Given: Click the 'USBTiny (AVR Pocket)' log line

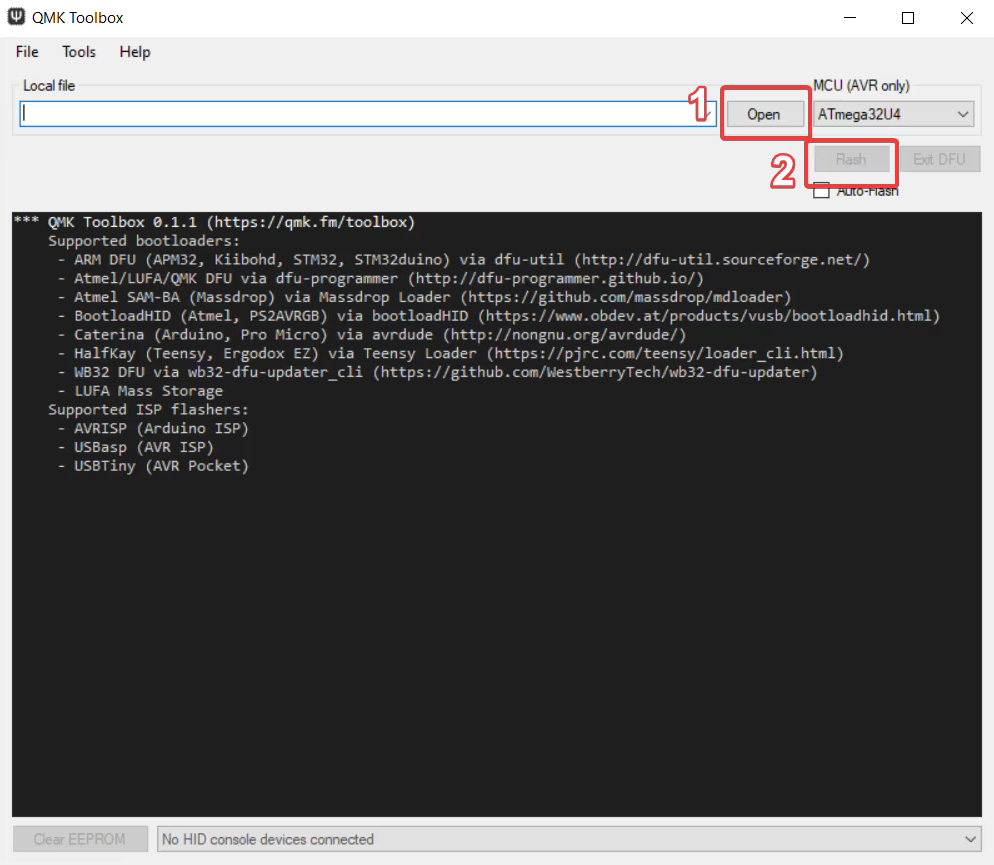Looking at the screenshot, I should (x=153, y=466).
